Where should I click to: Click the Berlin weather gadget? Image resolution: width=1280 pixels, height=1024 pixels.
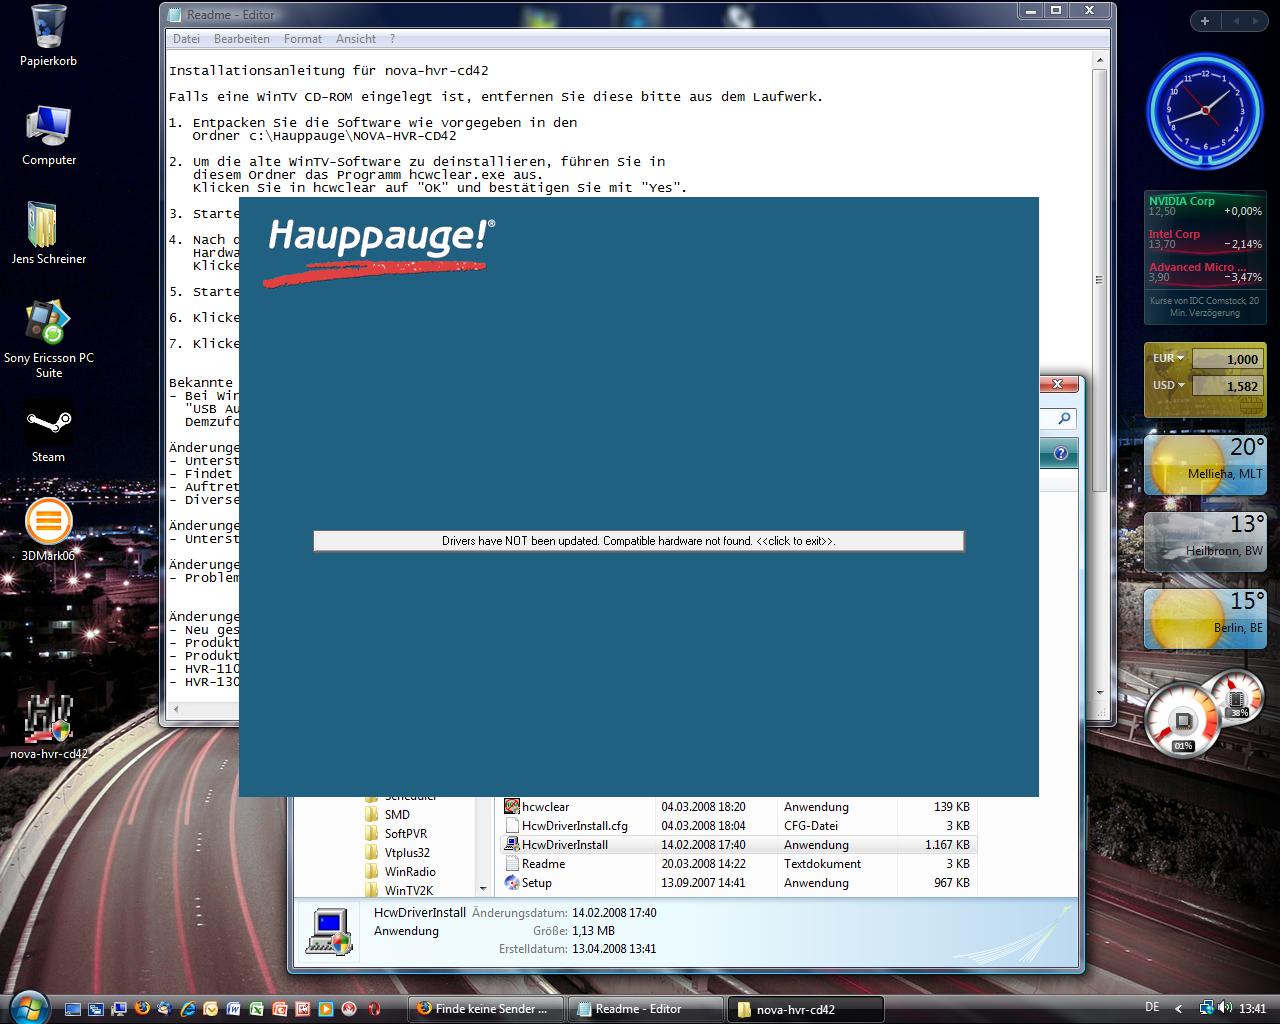coord(1205,618)
